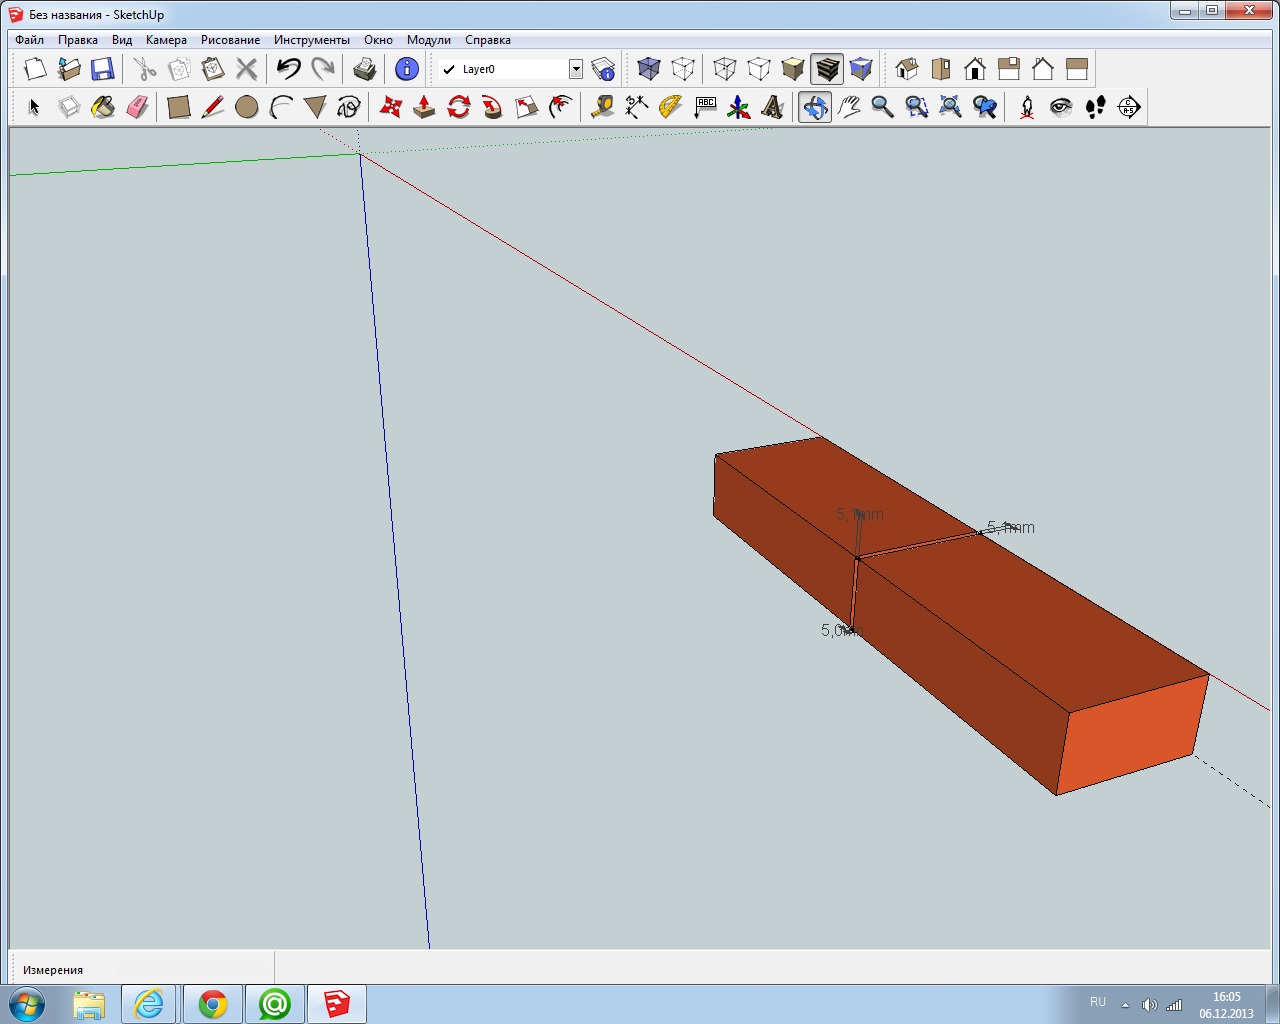Click the Zoom Extents icon
Screen dimensions: 1280x1024
[950, 107]
